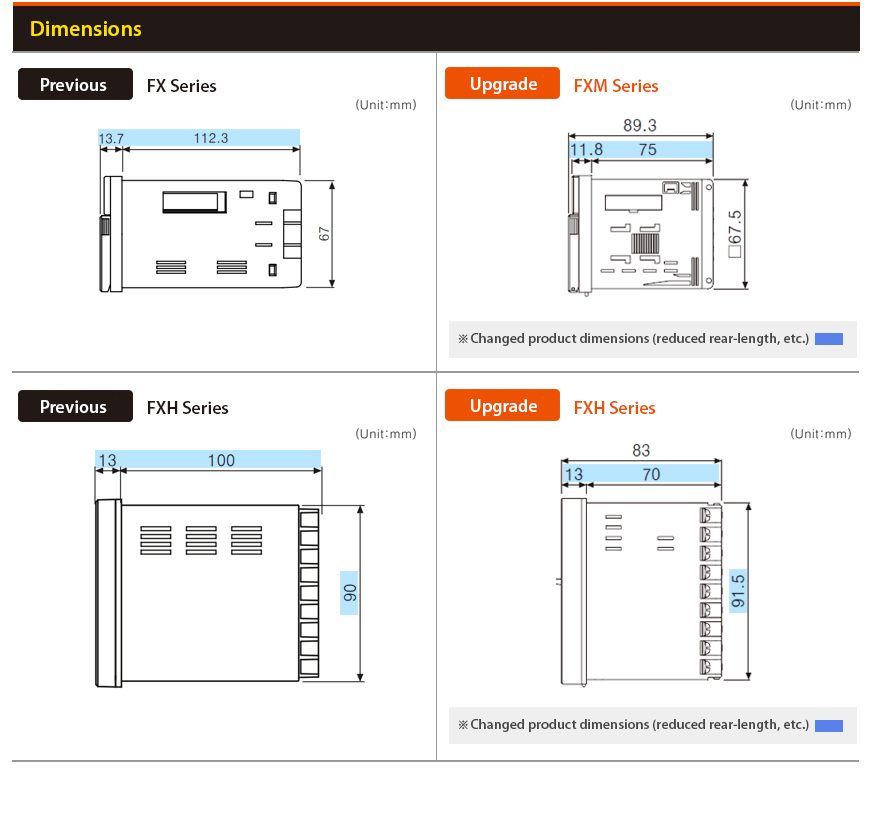Click the blue legend swatch in FXM note

(829, 339)
